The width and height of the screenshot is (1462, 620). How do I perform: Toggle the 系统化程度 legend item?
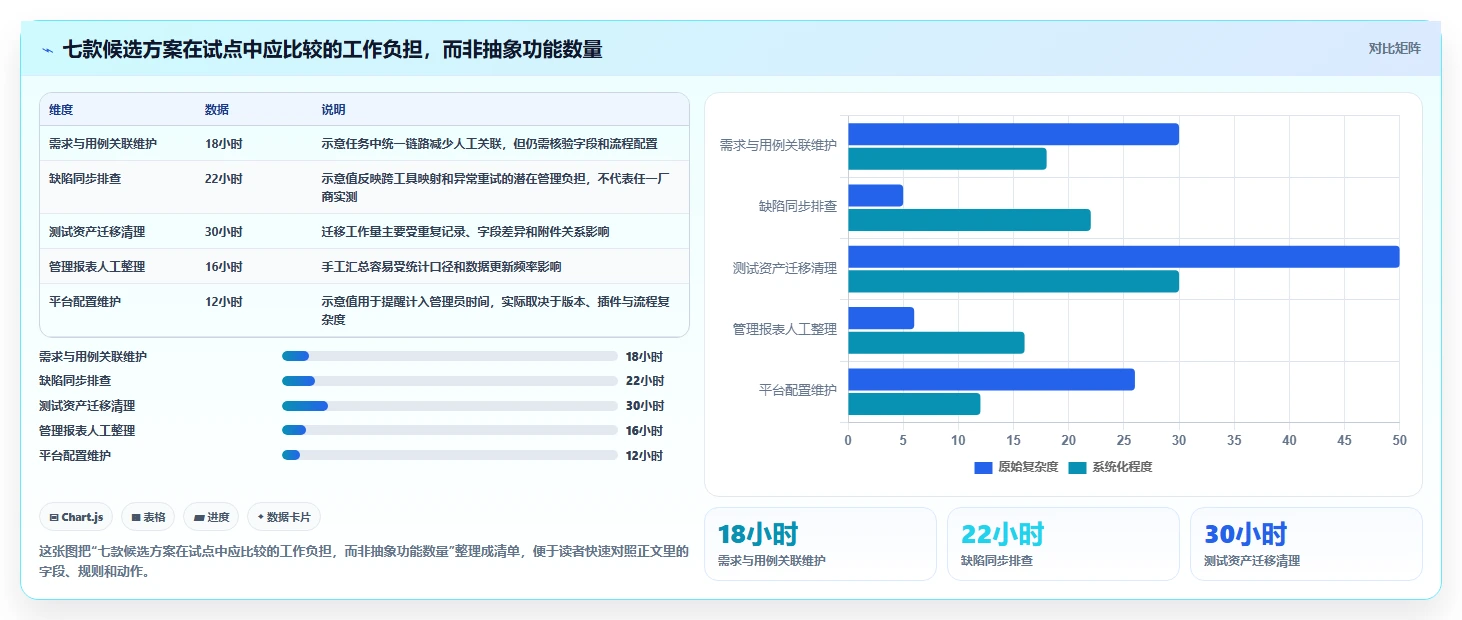1110,467
